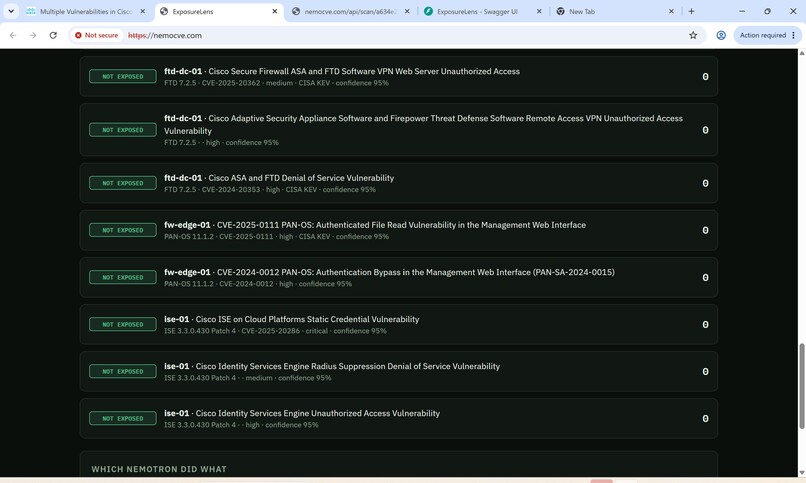This screenshot has height=483, width=806.
Task: Reload the page
Action: tap(53, 35)
